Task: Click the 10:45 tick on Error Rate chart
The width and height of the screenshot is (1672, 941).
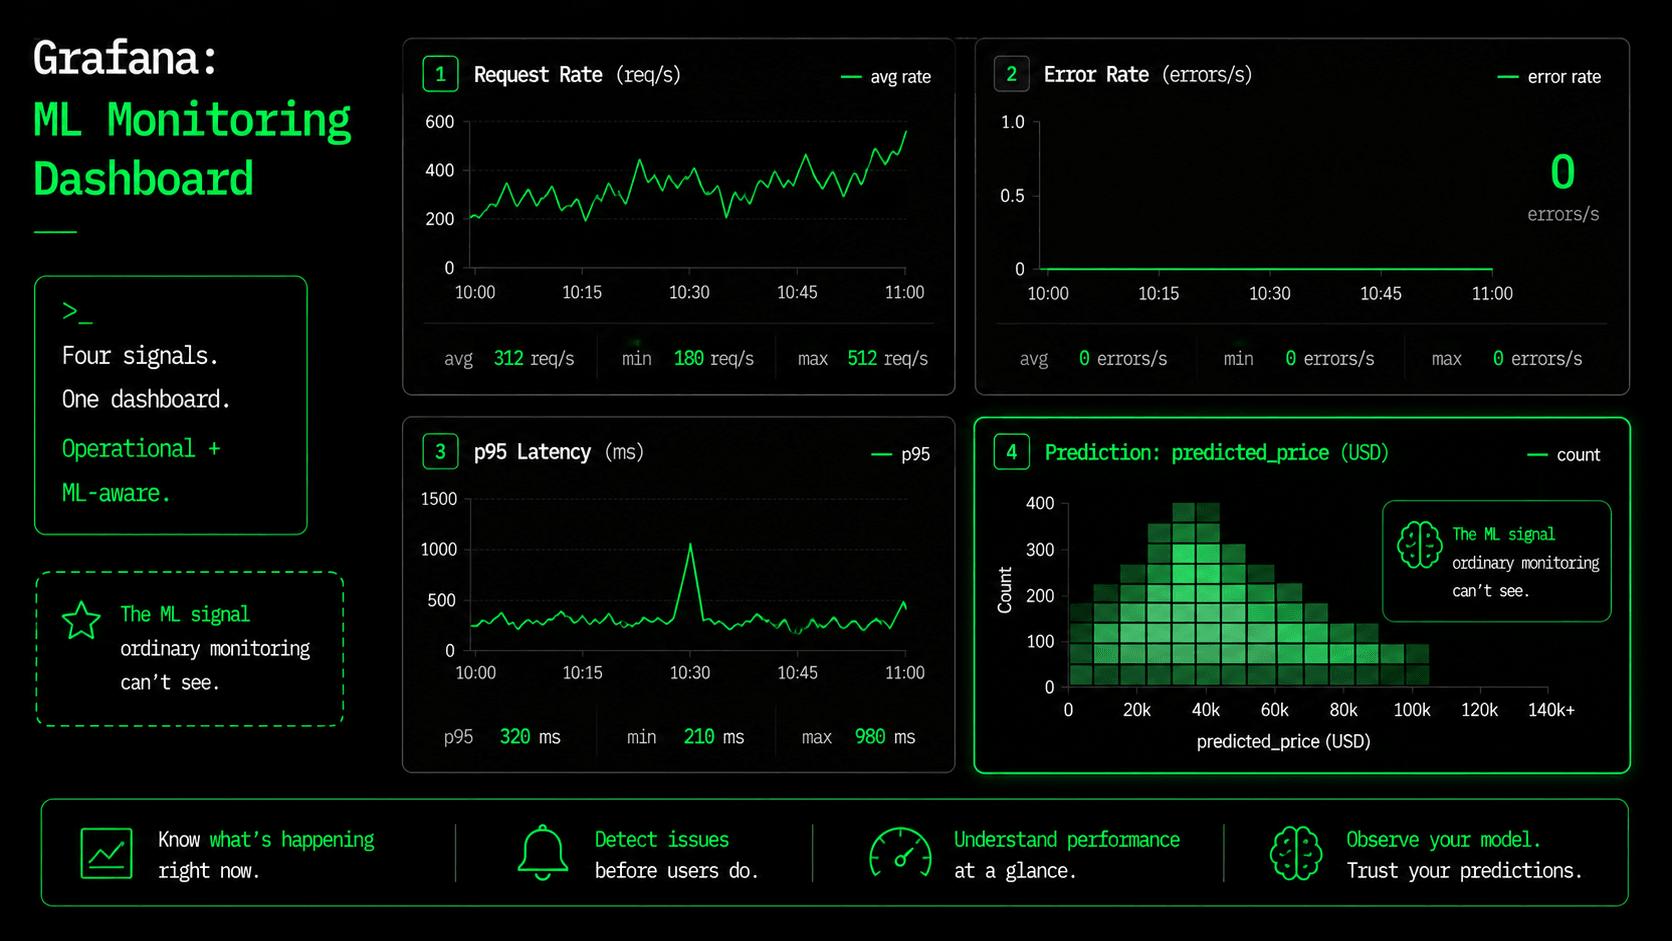Action: 1380,293
